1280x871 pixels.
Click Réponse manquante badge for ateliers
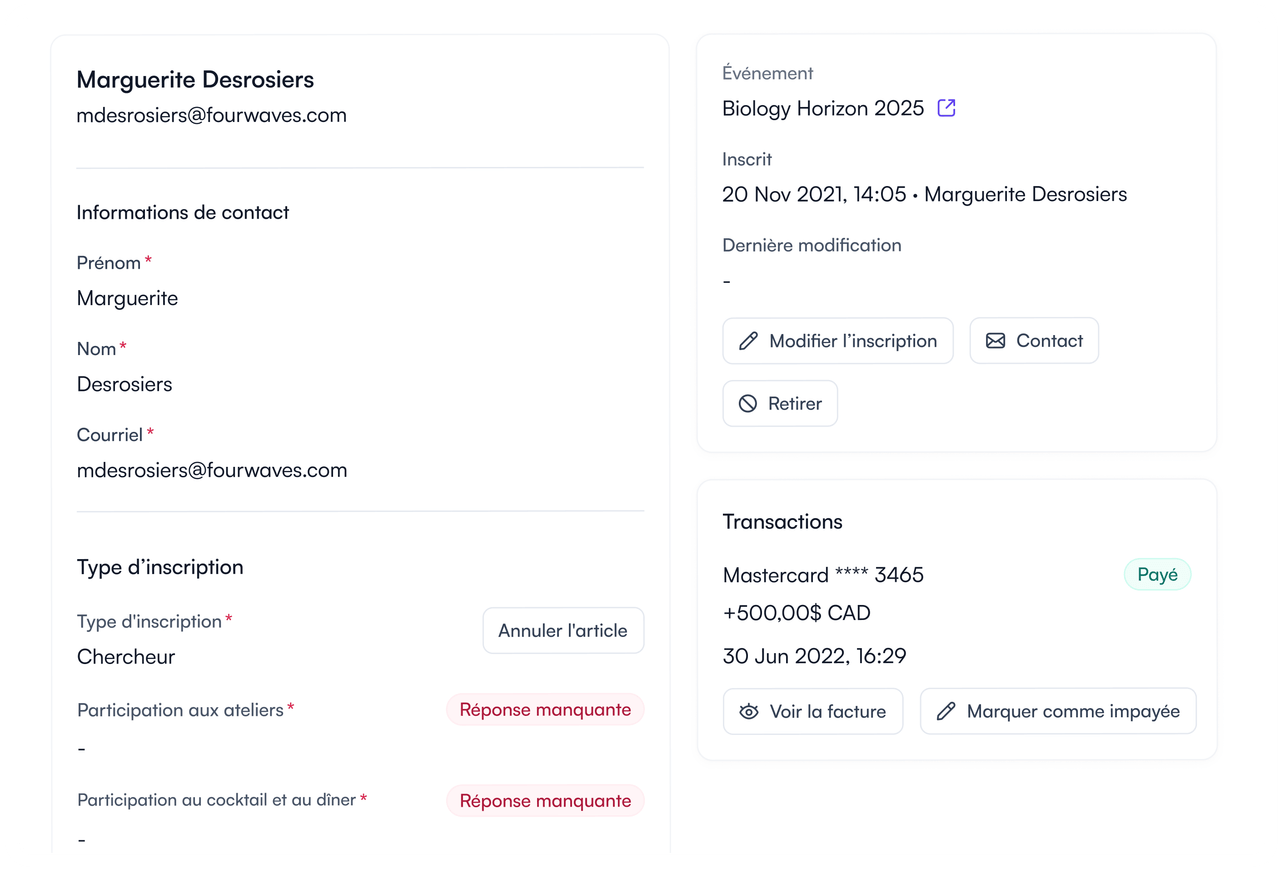point(545,710)
